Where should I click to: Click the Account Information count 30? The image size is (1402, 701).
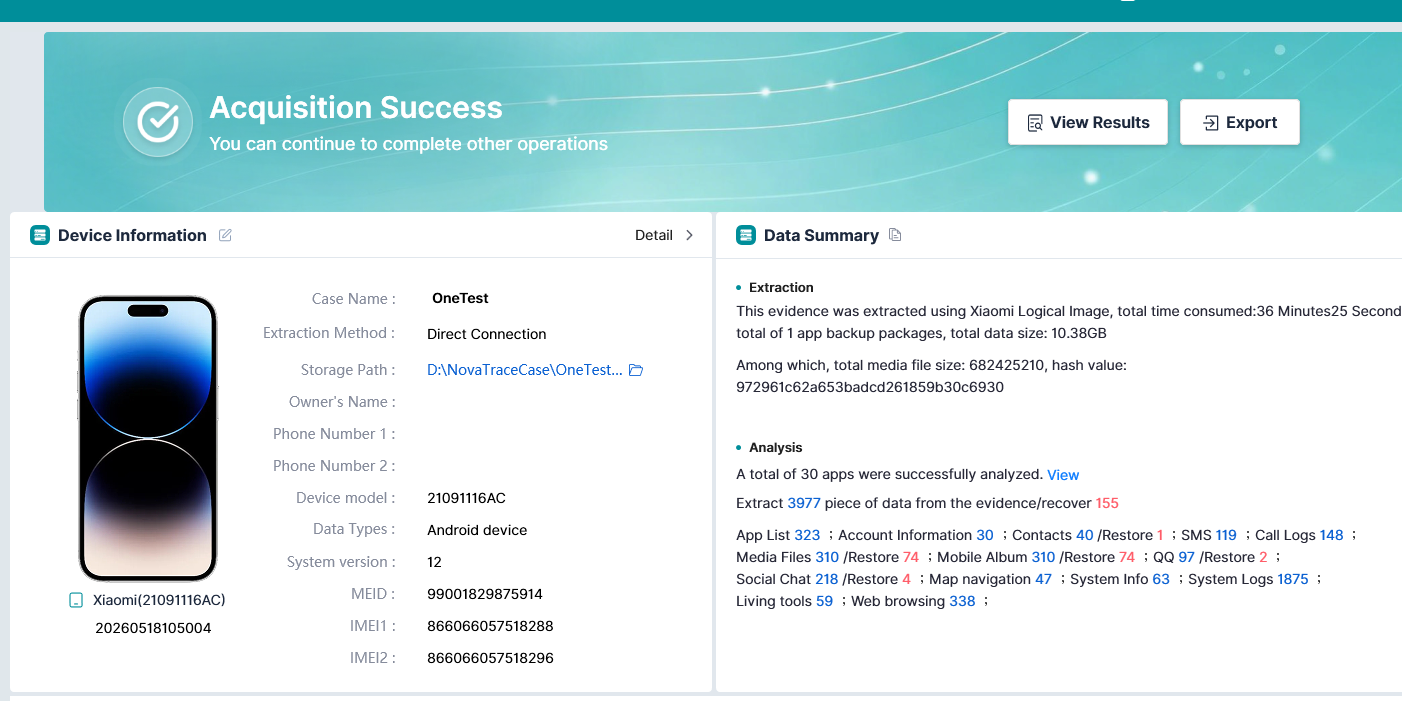(985, 535)
